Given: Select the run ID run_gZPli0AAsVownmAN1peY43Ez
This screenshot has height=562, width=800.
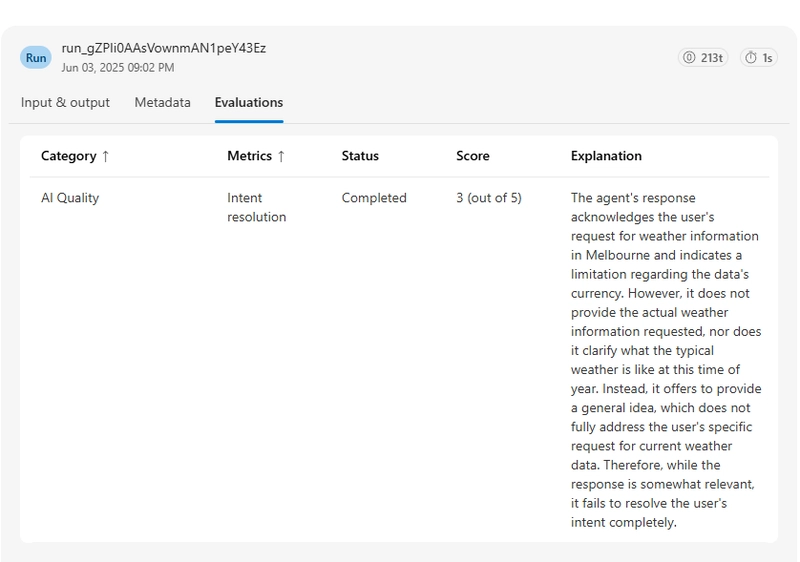Looking at the screenshot, I should (x=164, y=48).
